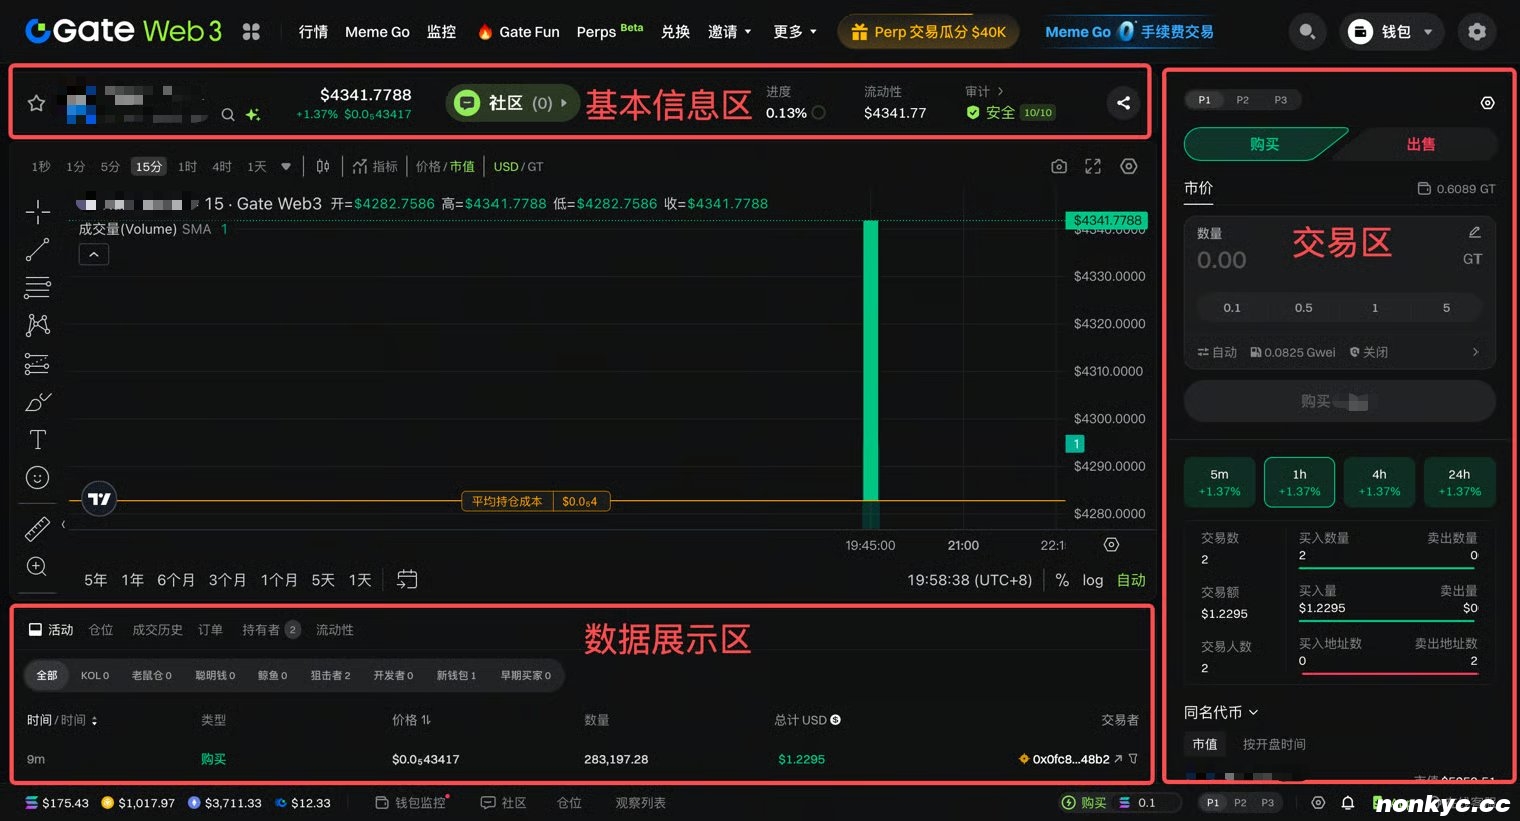Image resolution: width=1520 pixels, height=821 pixels.
Task: Open the settings gear in the top navigation
Action: 1477,32
